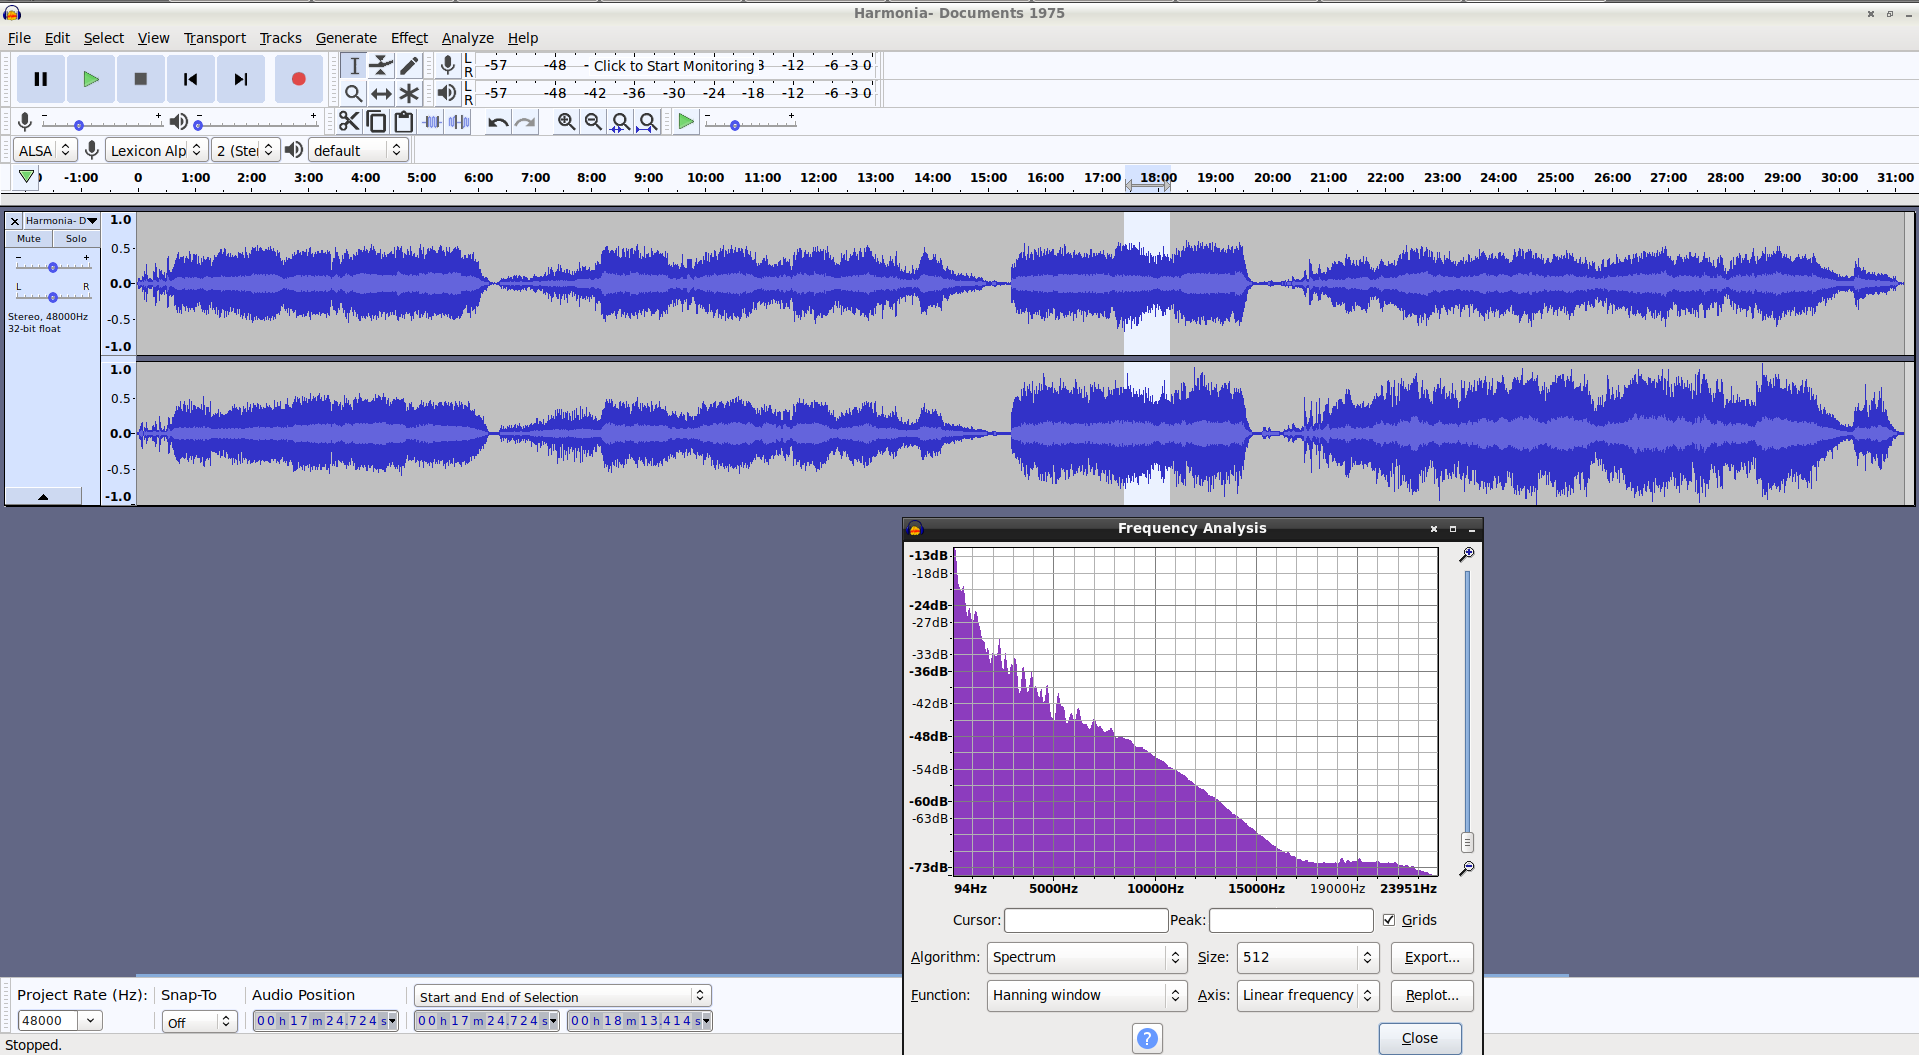Open the Analyze menu
Viewport: 1919px width, 1055px height.
coord(468,38)
